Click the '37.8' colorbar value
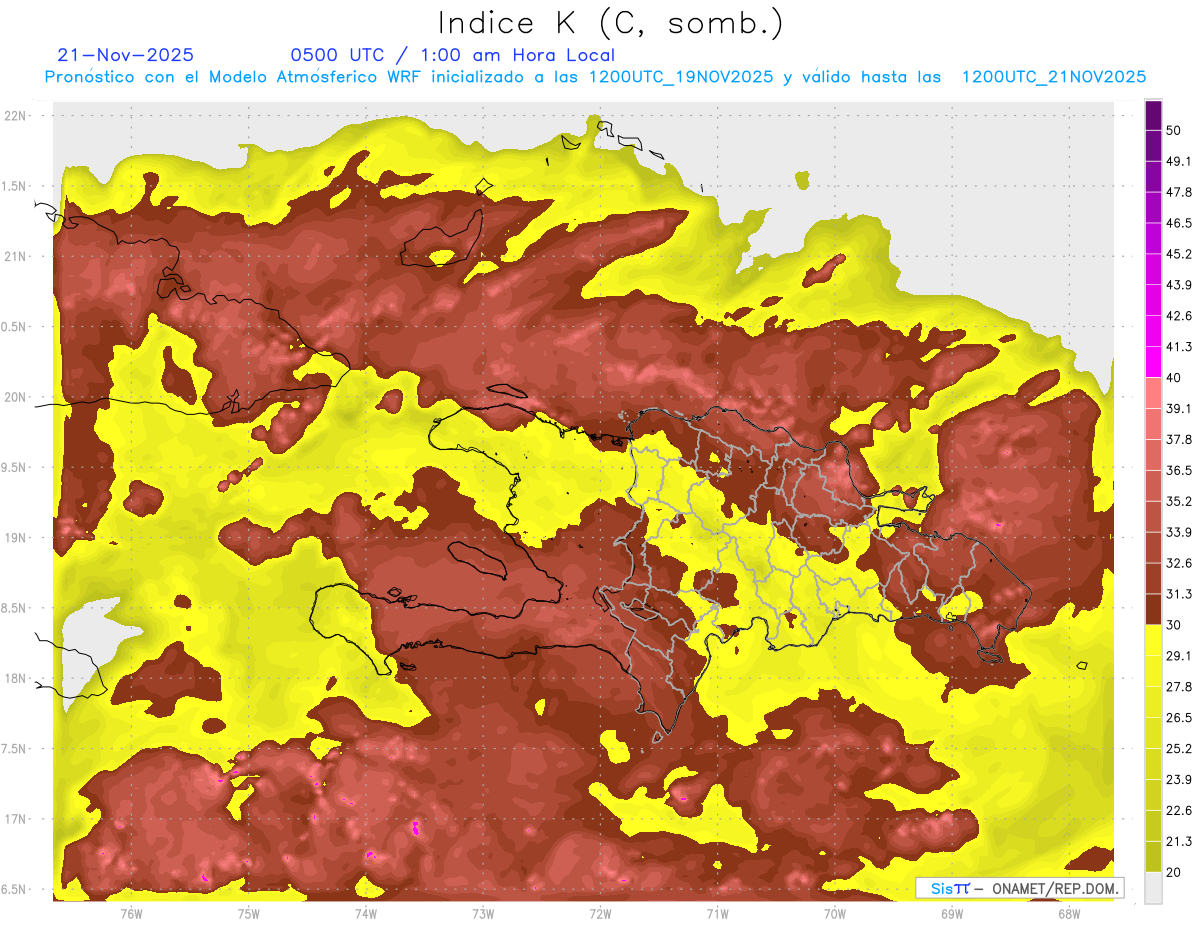 pos(1178,440)
